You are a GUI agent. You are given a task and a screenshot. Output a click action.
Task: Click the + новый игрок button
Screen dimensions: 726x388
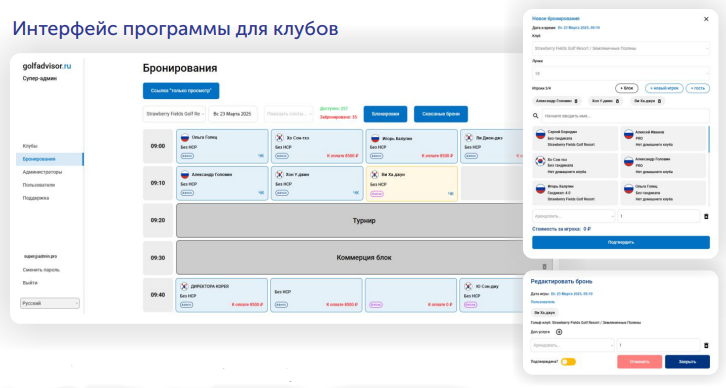click(x=664, y=88)
